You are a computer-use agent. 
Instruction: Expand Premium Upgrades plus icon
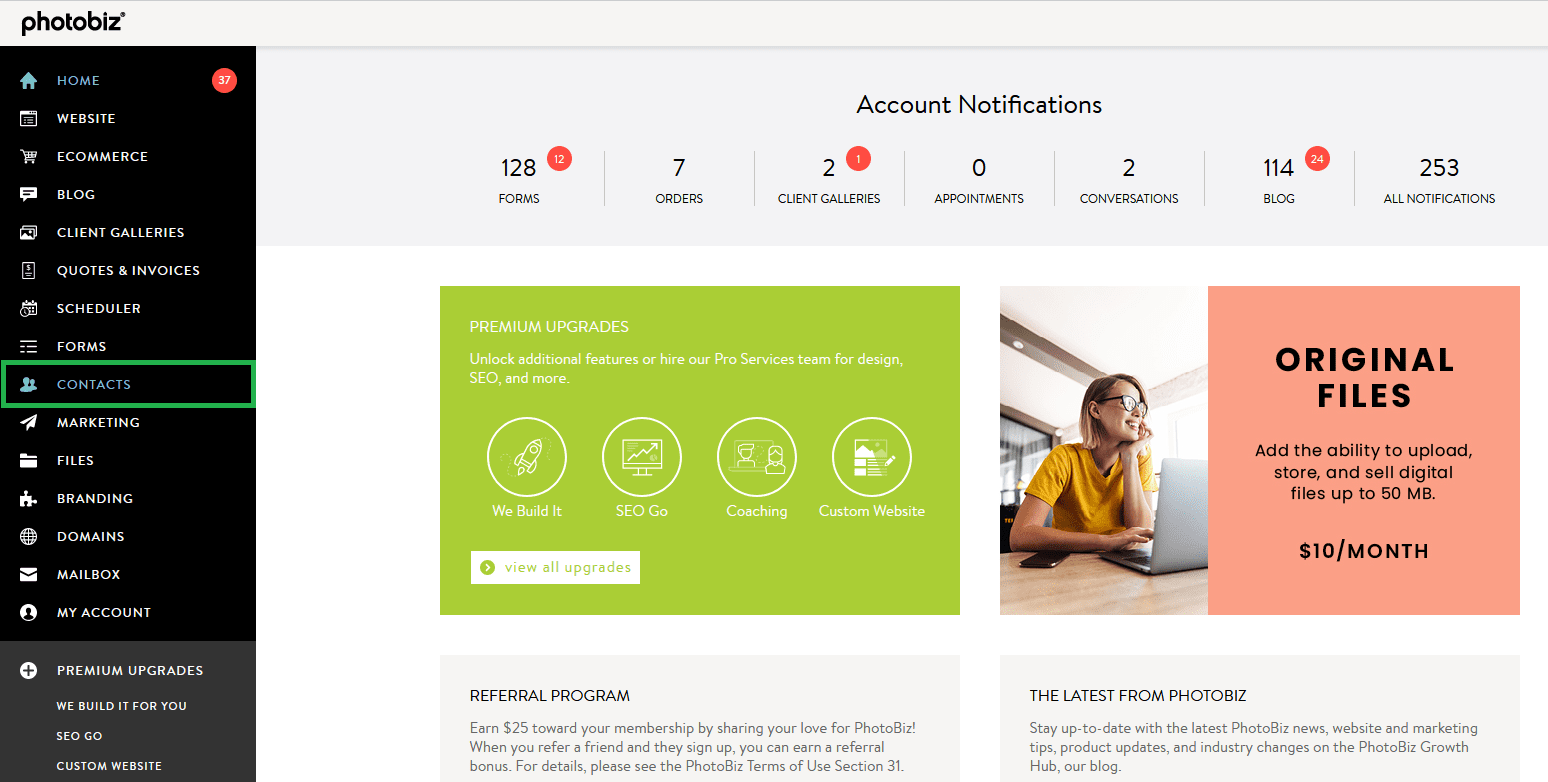click(x=29, y=671)
